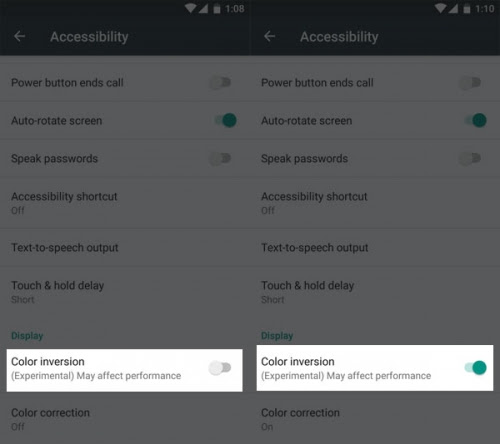Open Text-to-speech output in the right screen
Screen dimensions: 500x444
point(375,248)
